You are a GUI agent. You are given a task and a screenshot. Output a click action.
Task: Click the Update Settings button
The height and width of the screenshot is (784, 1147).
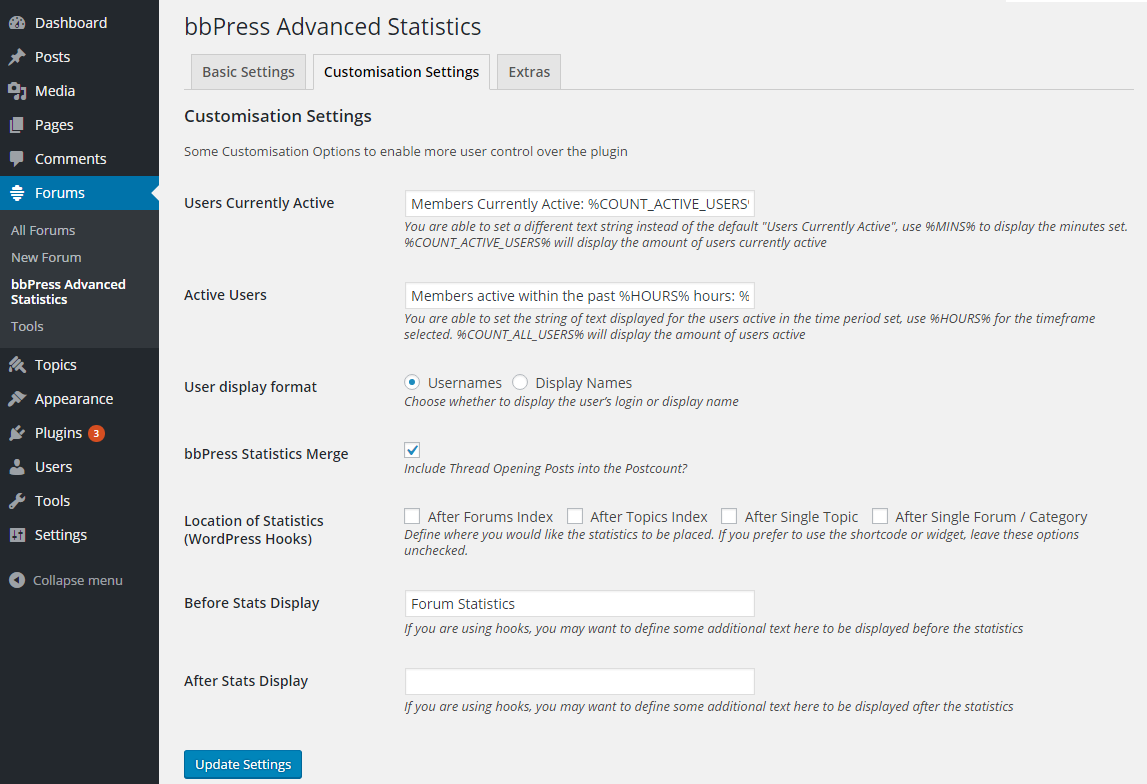pos(243,764)
